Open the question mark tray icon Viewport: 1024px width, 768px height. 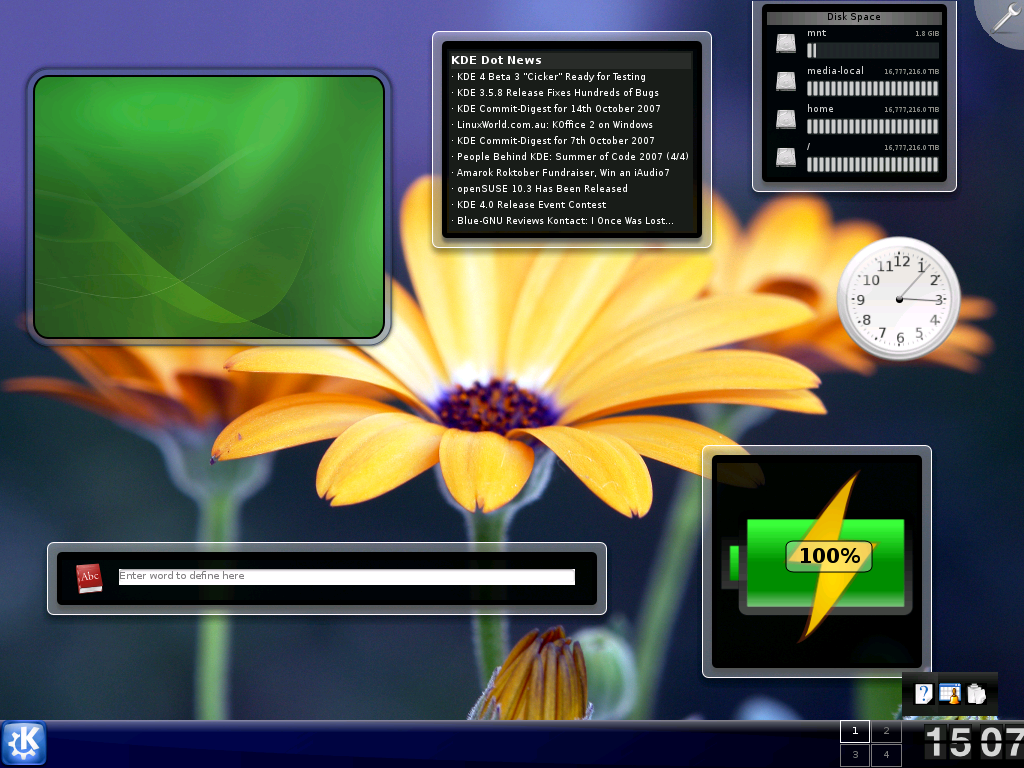(x=923, y=694)
